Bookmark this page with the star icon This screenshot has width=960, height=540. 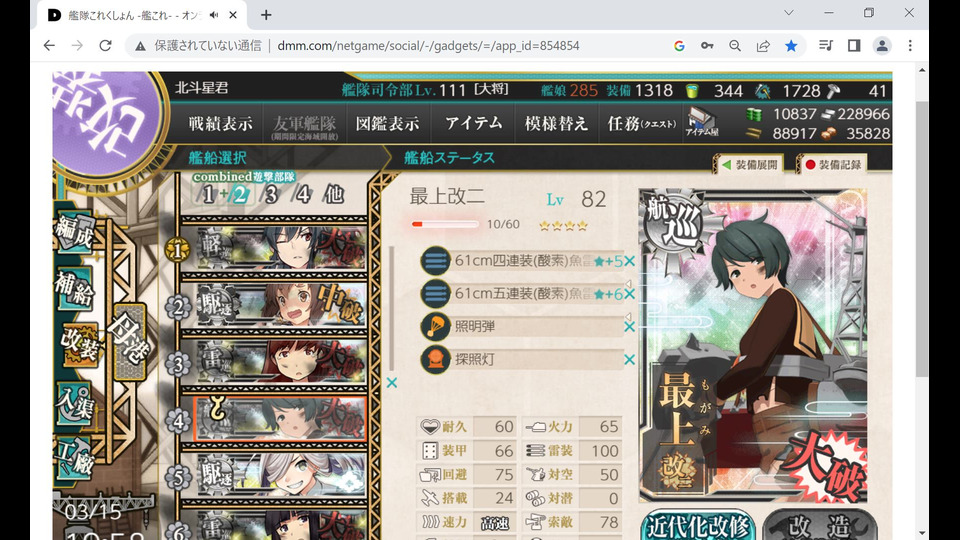tap(791, 46)
